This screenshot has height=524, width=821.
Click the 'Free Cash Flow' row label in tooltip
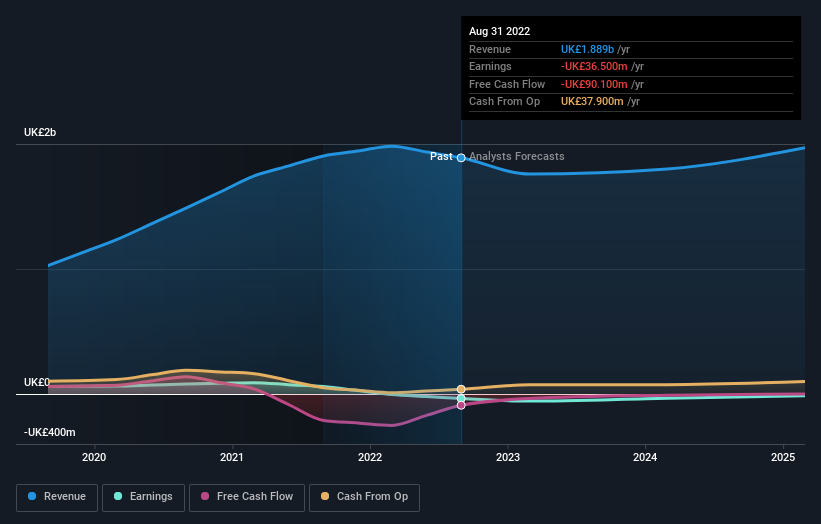point(507,84)
